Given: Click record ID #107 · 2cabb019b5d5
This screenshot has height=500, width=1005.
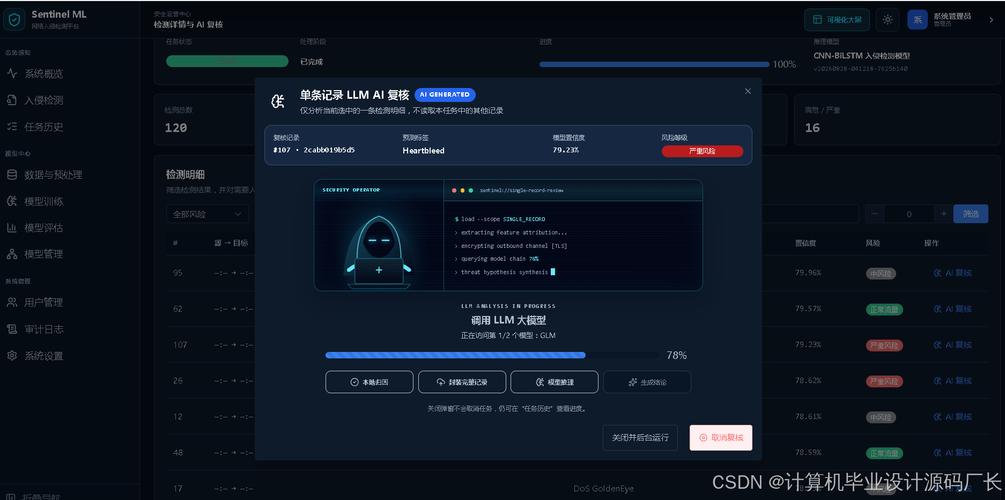Looking at the screenshot, I should pos(314,150).
